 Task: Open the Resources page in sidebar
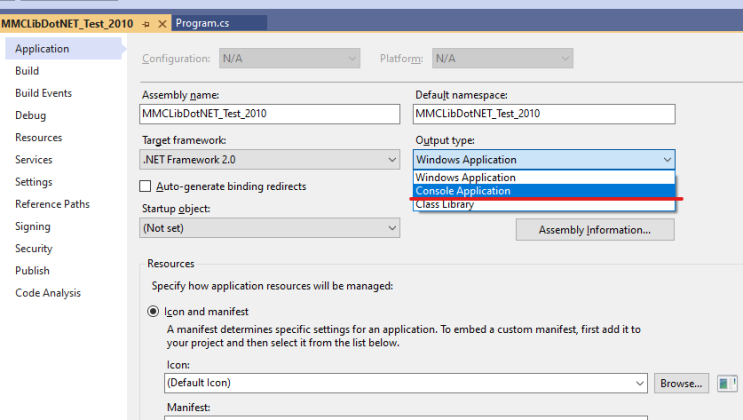(x=38, y=137)
